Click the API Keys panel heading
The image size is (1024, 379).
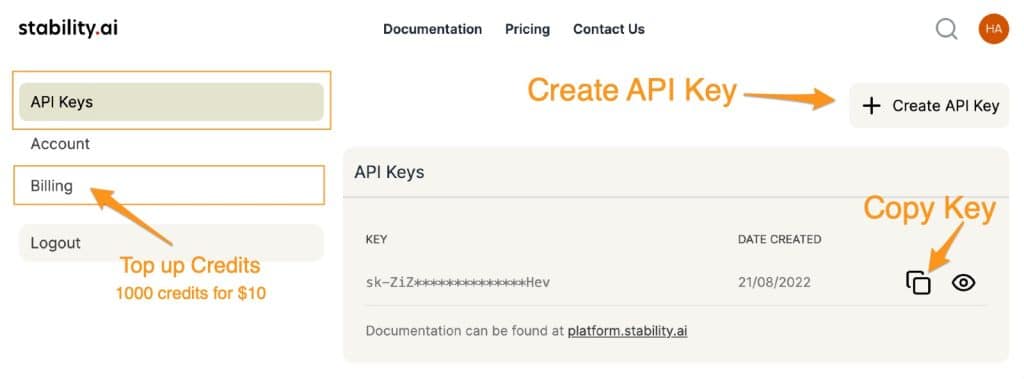(389, 172)
